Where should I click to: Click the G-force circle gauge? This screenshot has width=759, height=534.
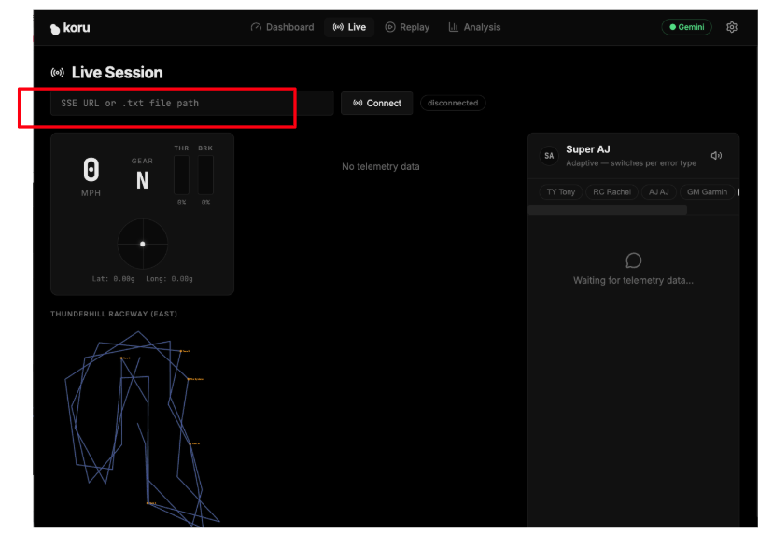tap(142, 243)
